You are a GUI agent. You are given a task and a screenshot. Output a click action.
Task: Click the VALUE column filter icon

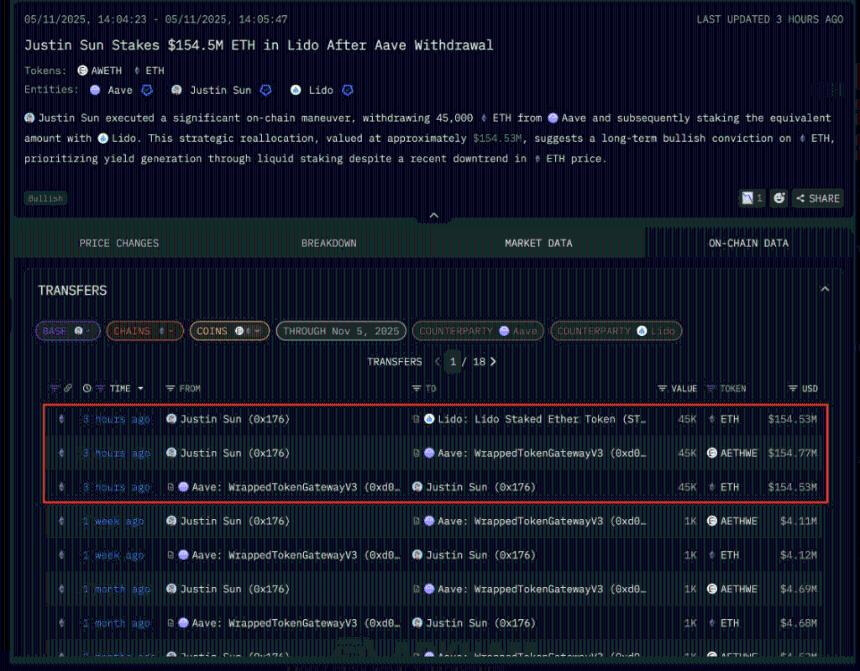(x=662, y=388)
